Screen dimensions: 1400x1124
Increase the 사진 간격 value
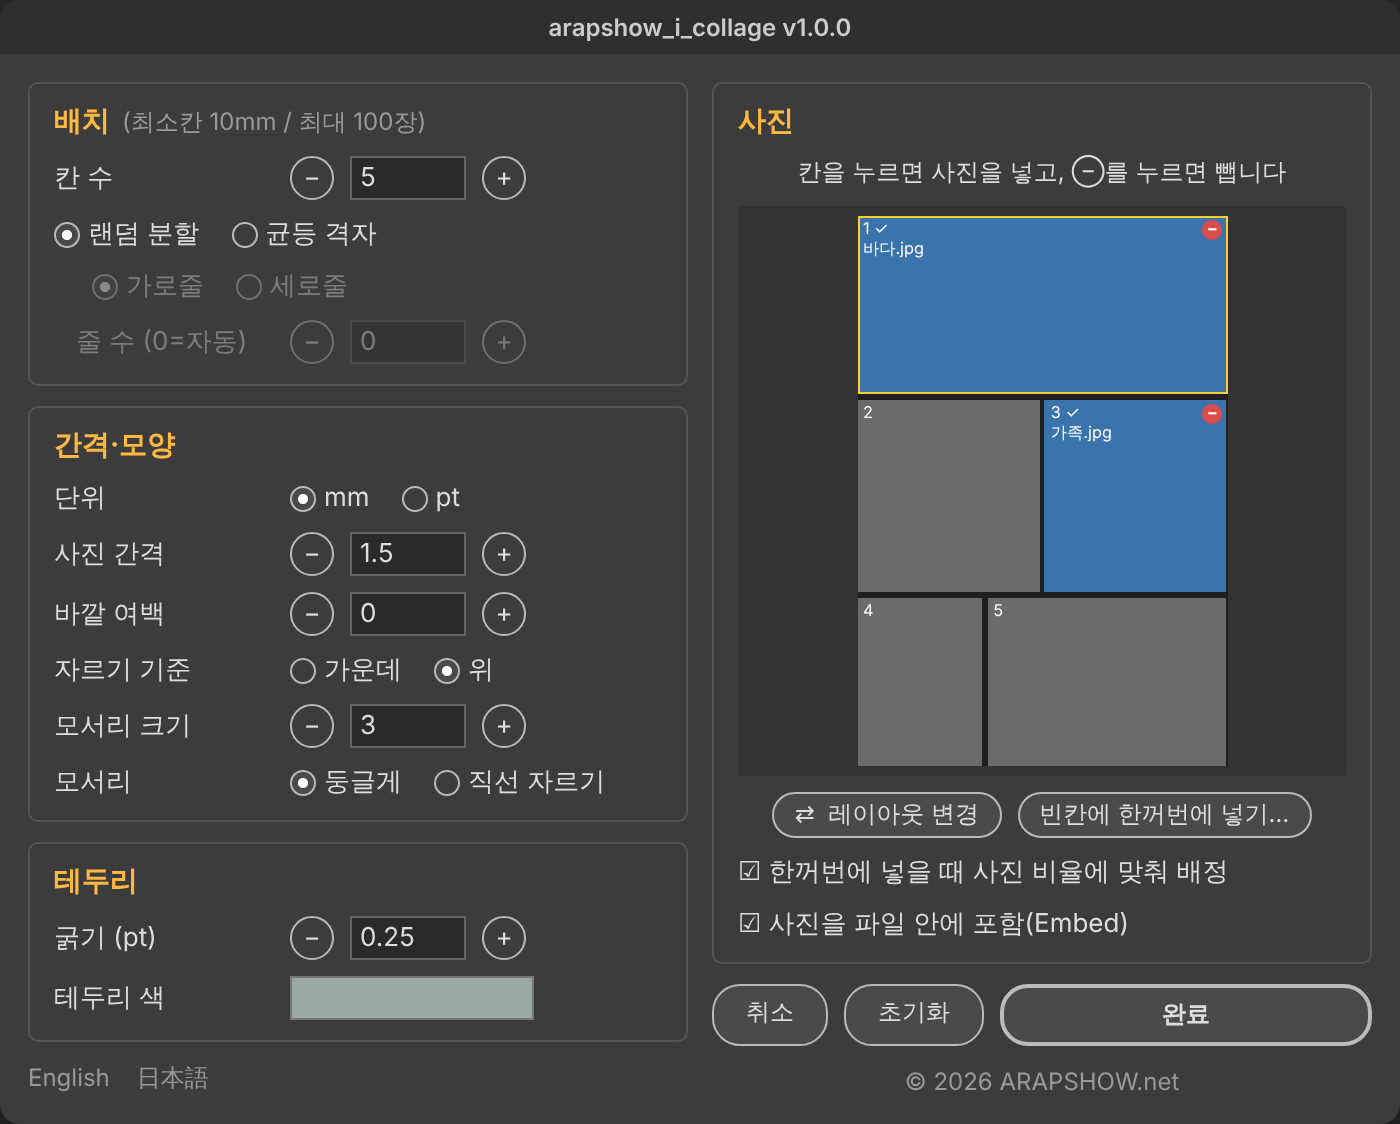[504, 554]
